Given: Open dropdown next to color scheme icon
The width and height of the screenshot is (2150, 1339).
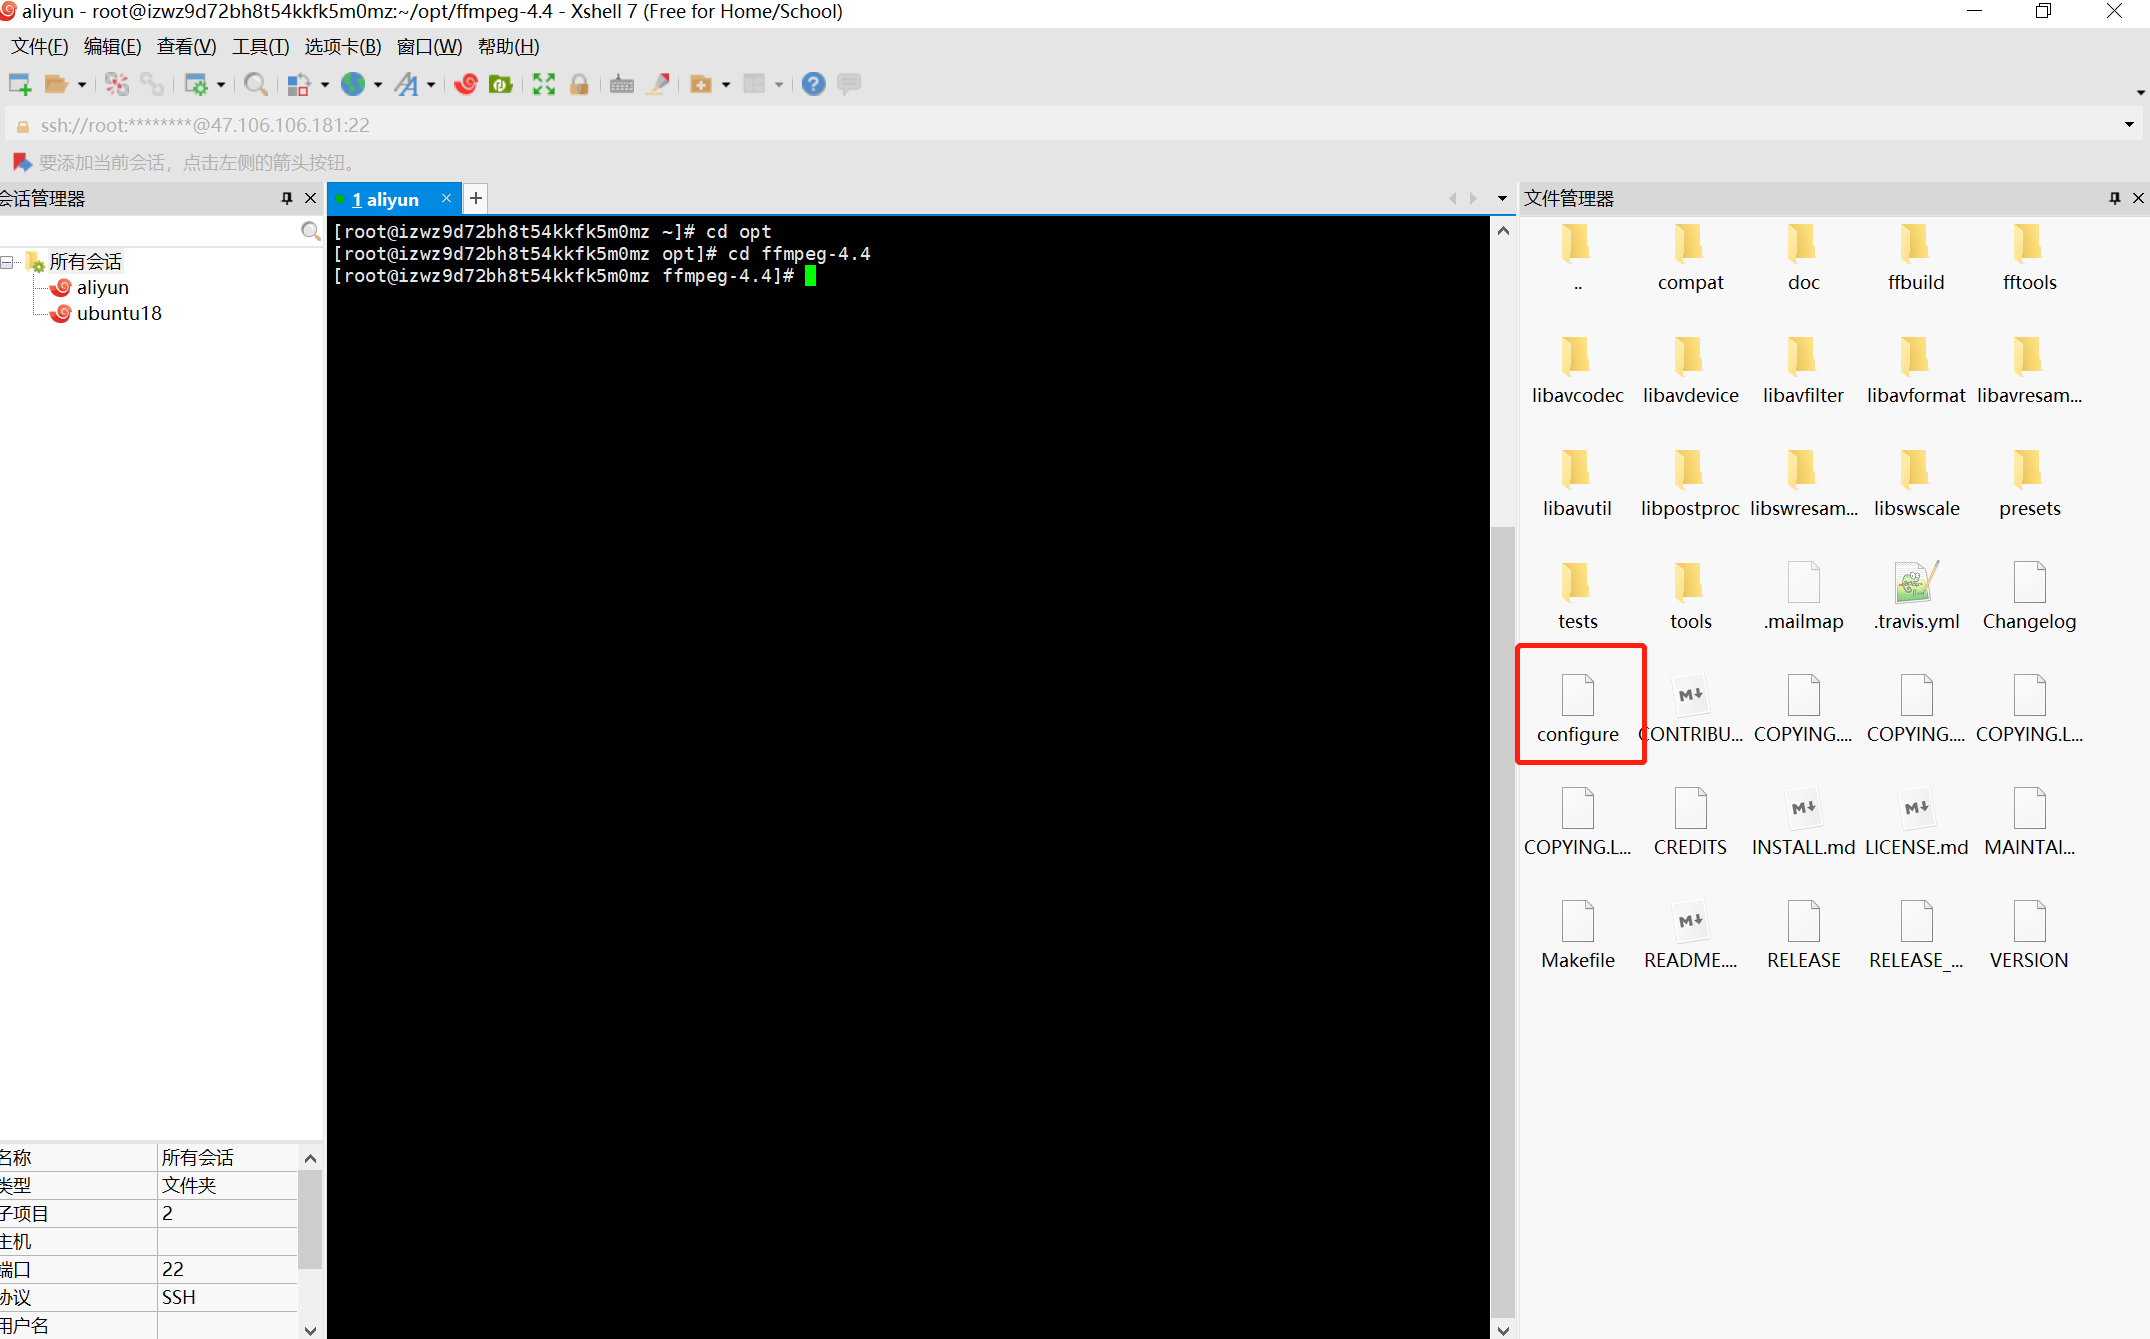Looking at the screenshot, I should 325,85.
